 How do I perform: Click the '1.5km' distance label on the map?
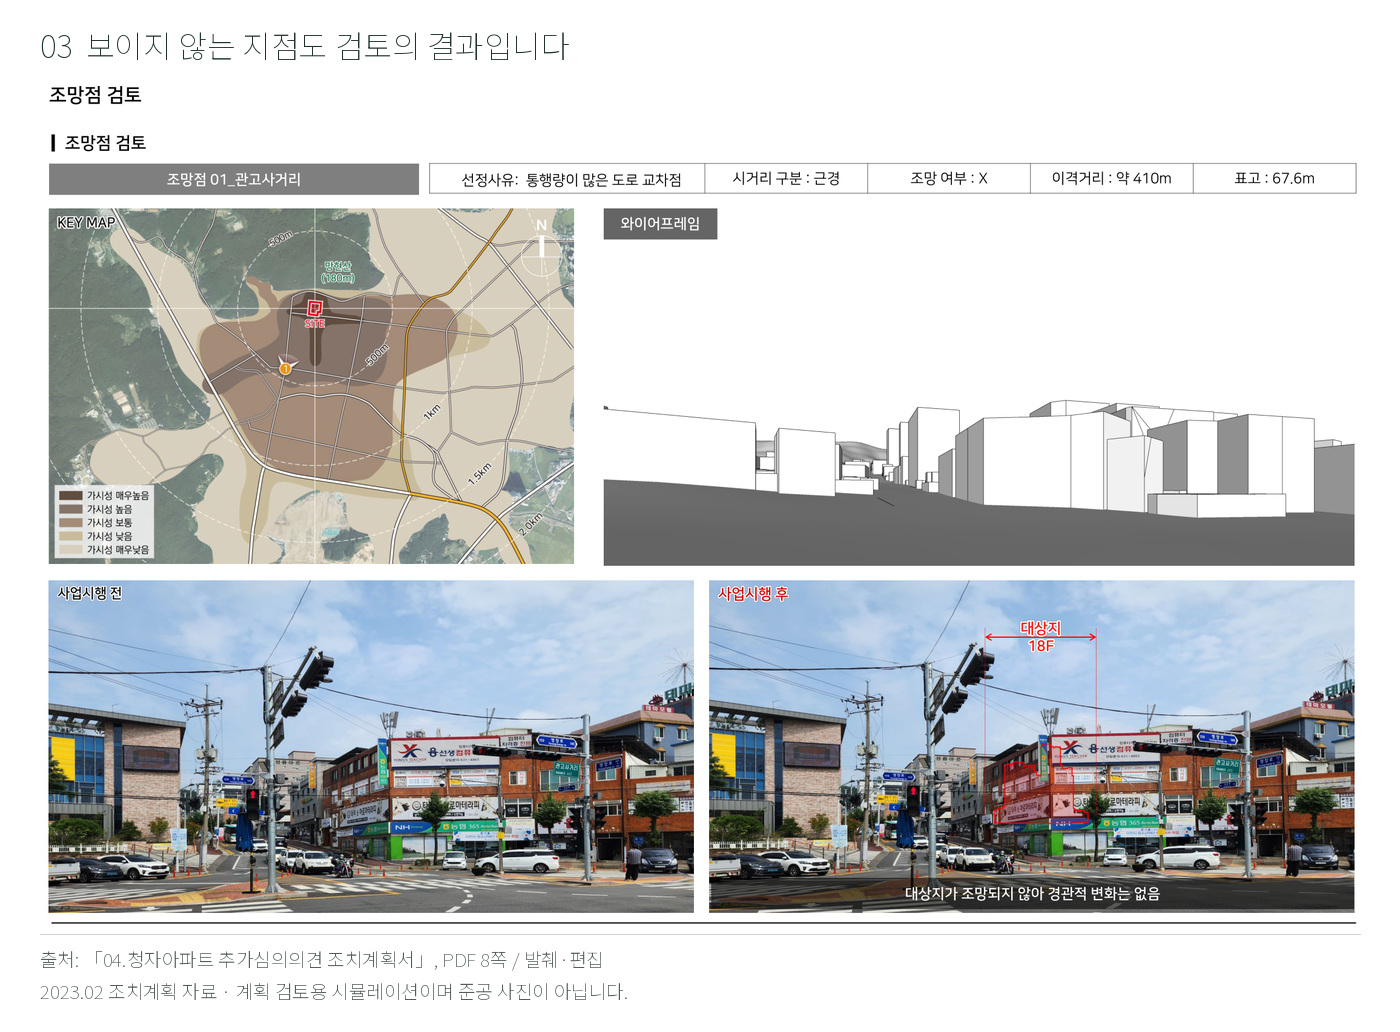tap(480, 473)
